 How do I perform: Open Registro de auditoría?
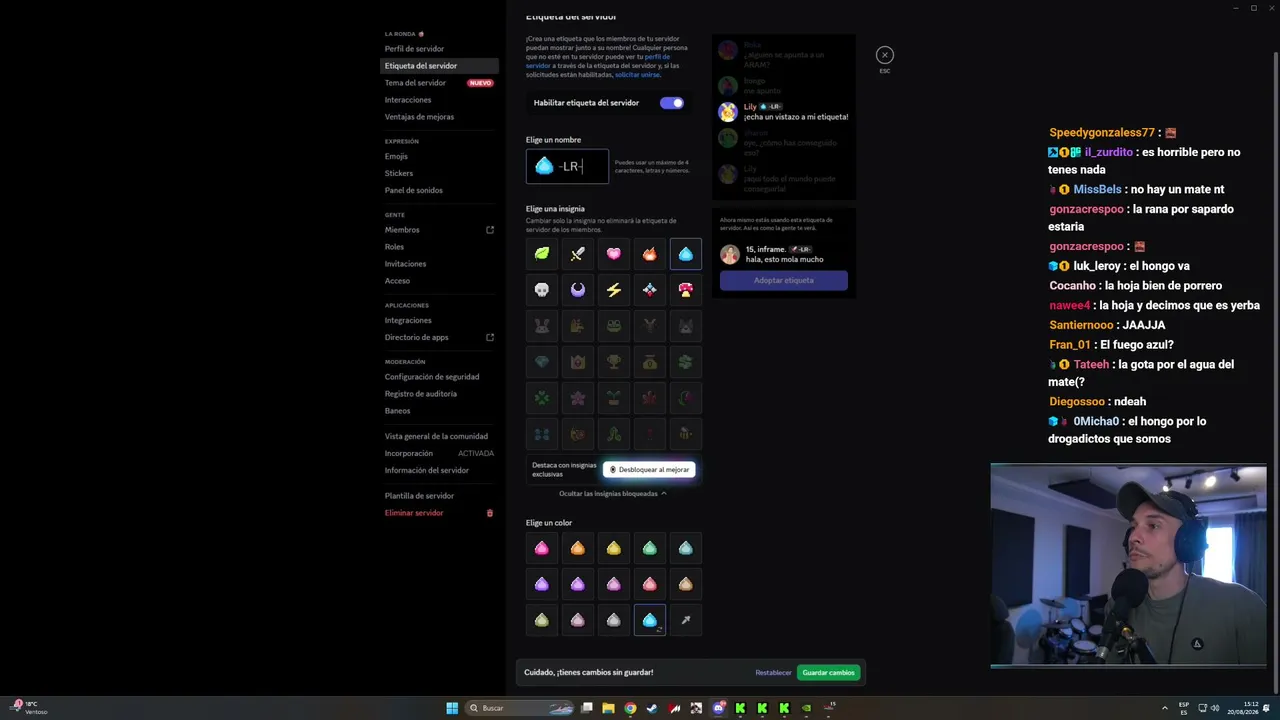440,394
